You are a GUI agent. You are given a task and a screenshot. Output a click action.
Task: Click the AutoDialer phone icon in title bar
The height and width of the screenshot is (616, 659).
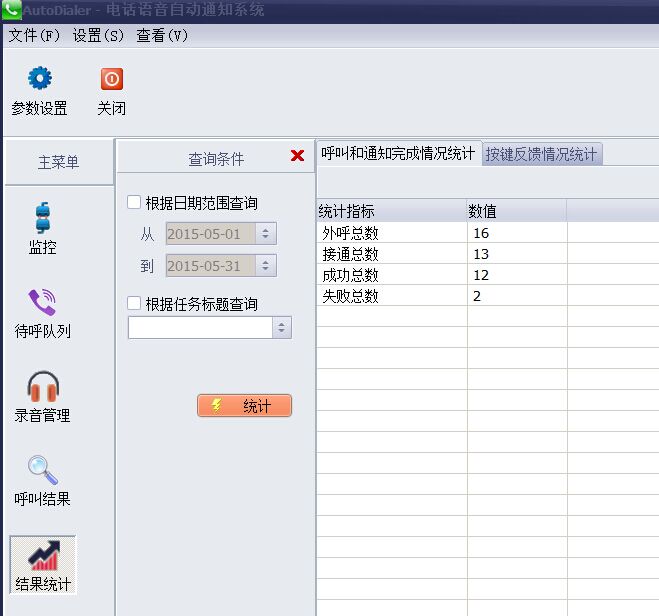11,11
